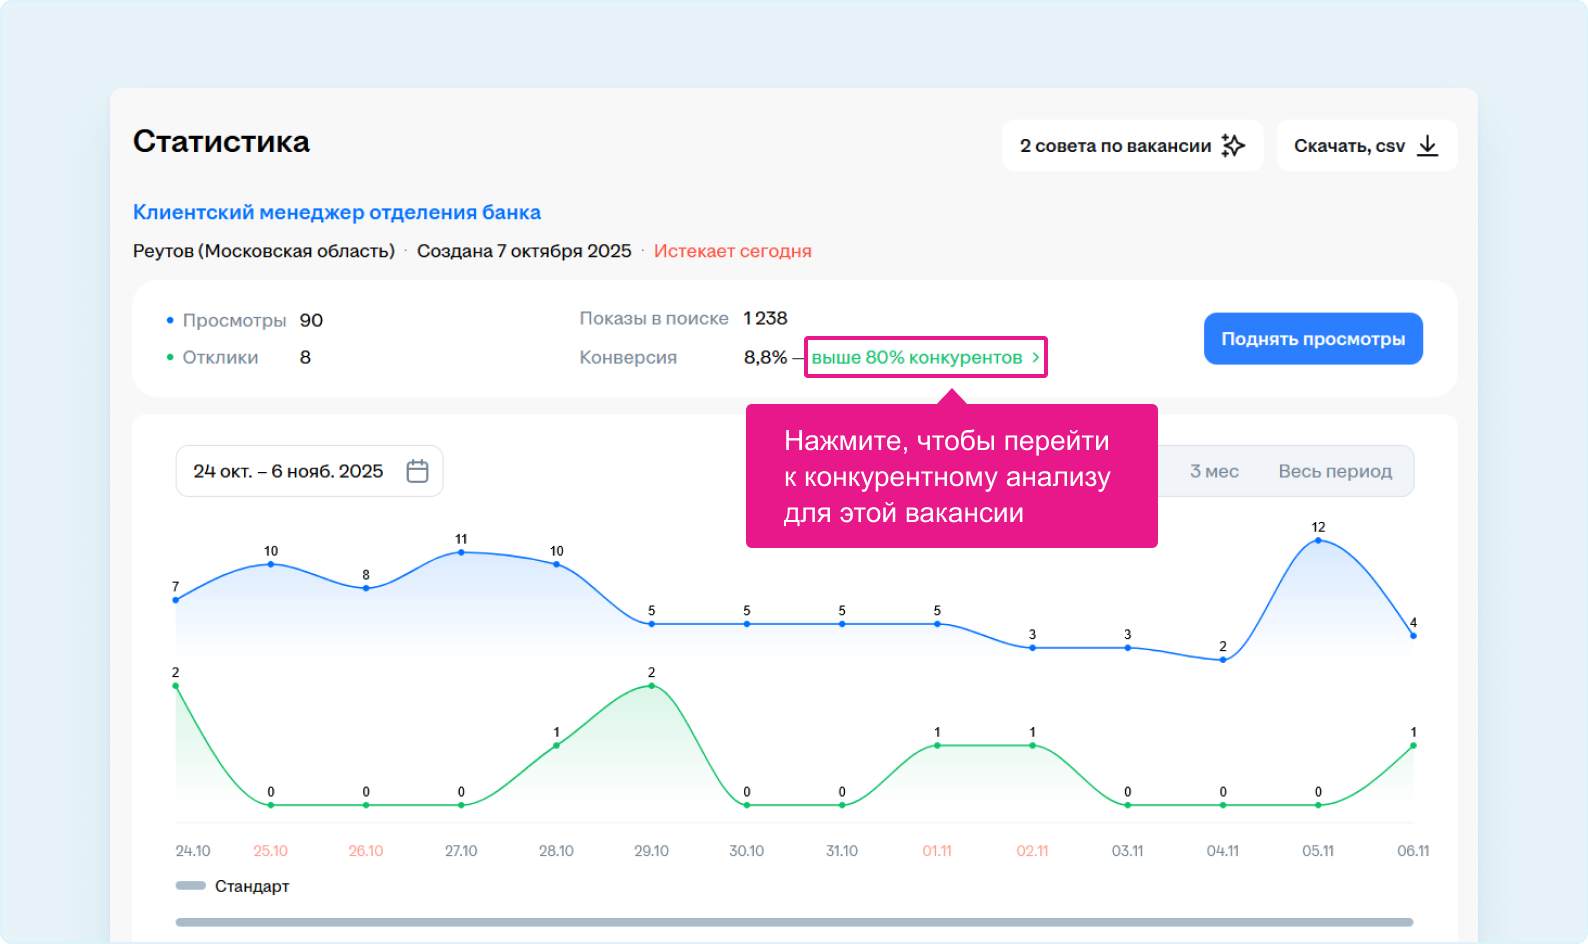Toggle the Стандарт legend item
This screenshot has width=1588, height=944.
[x=233, y=886]
